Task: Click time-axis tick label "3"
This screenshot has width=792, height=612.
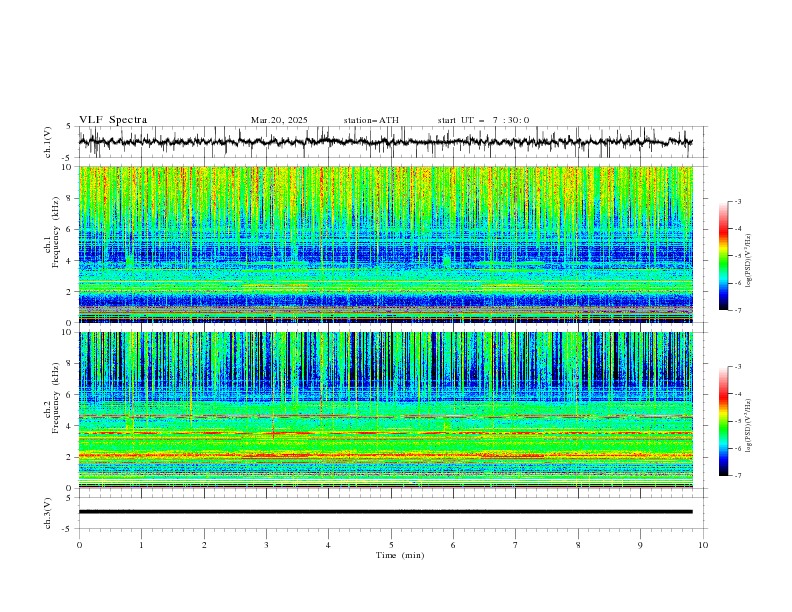Action: (266, 545)
